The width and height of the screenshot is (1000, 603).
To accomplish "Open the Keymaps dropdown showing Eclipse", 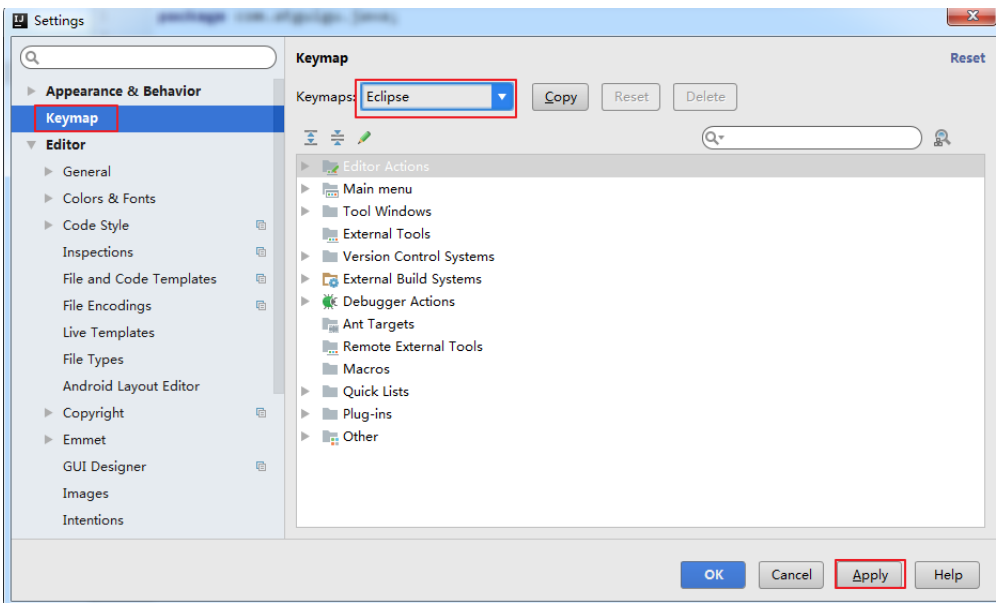I will tap(502, 97).
